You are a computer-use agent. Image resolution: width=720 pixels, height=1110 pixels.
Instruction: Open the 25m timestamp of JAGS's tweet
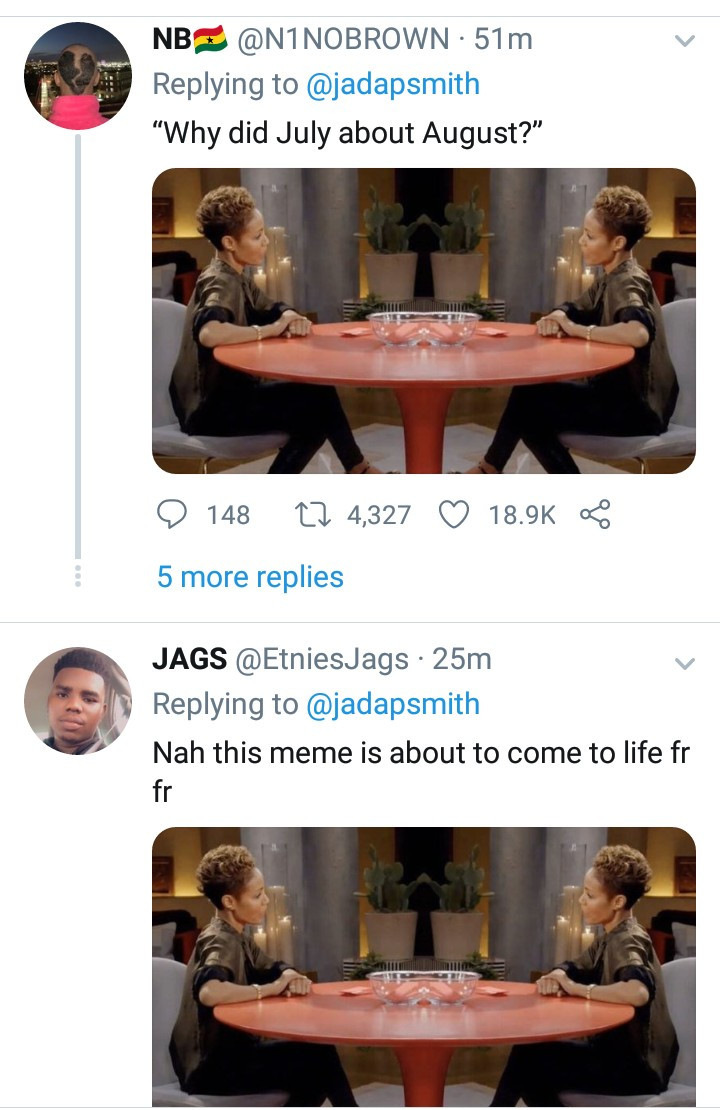pos(463,659)
